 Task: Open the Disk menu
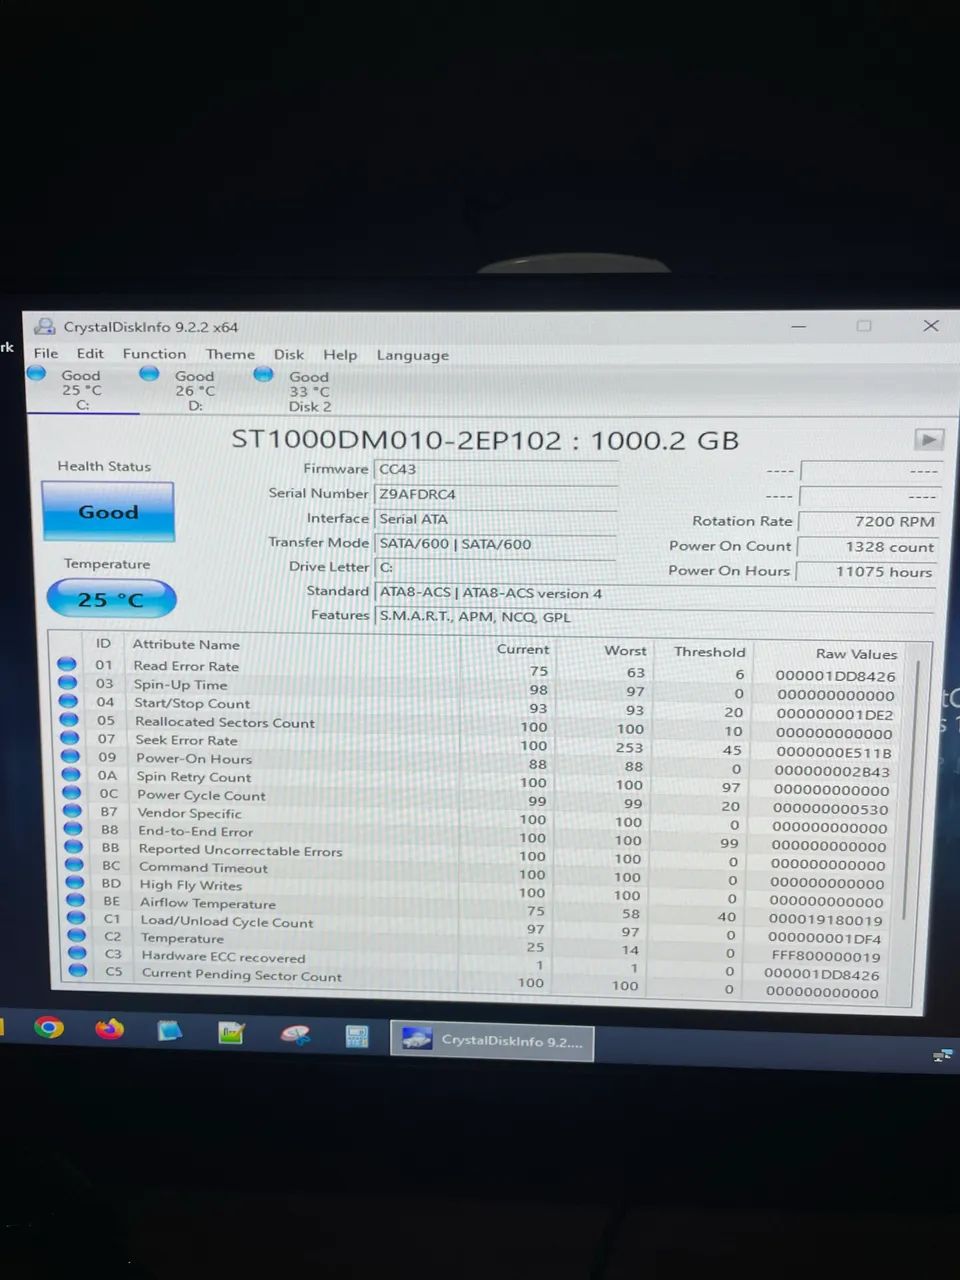tap(289, 354)
